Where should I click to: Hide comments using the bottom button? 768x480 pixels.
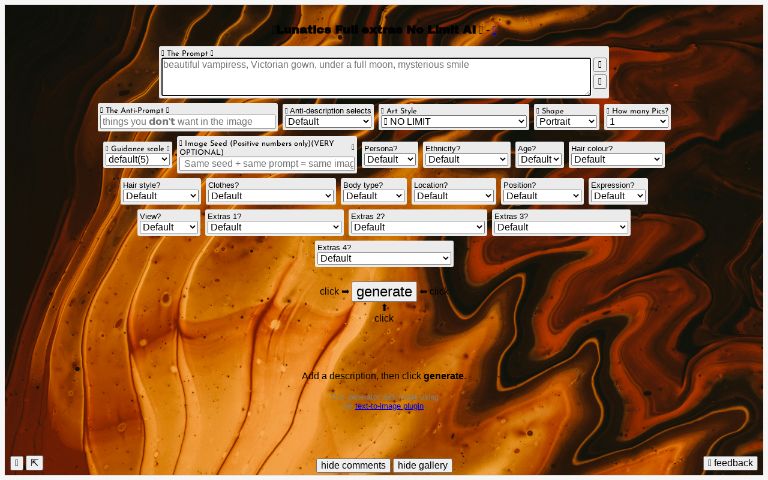[353, 465]
